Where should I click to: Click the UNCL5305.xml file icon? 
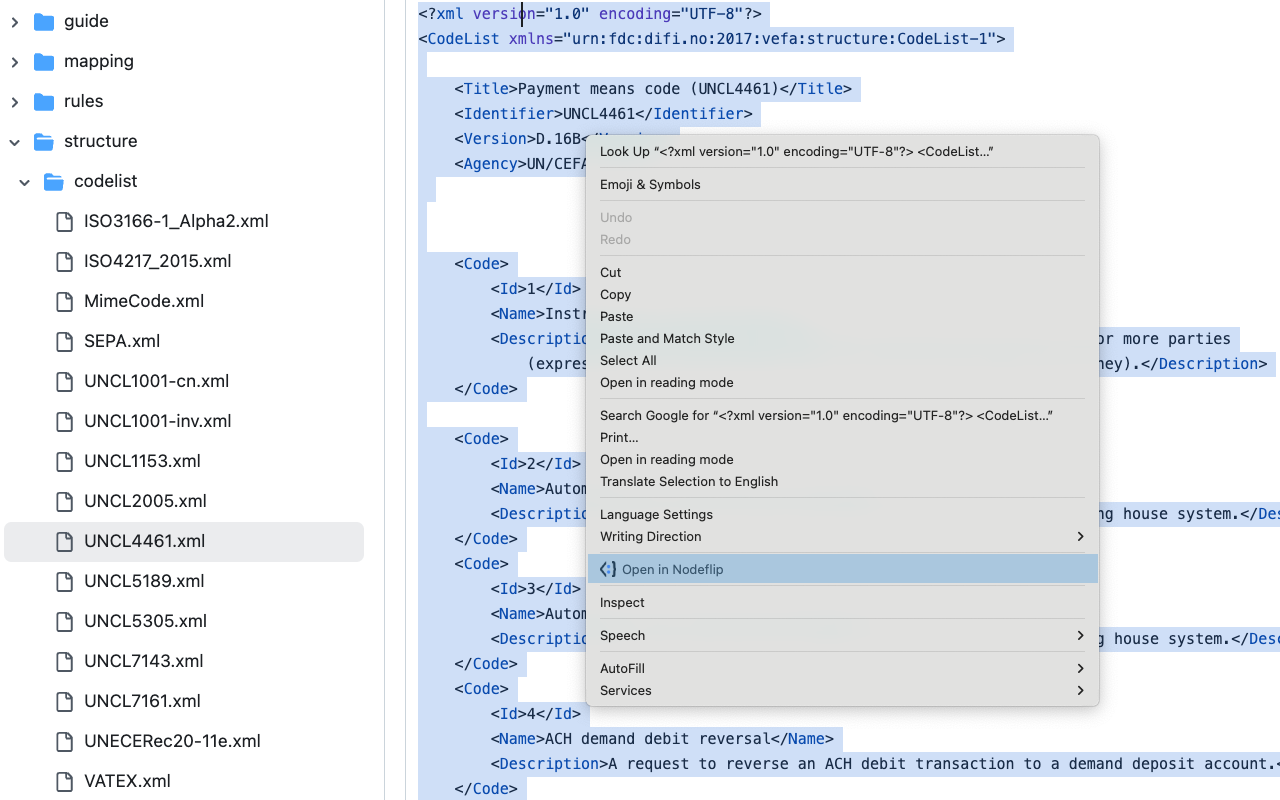(64, 621)
